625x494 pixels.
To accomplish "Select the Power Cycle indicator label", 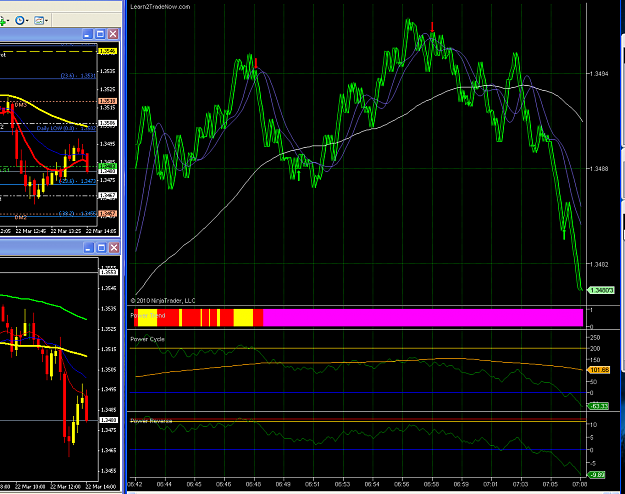I will pyautogui.click(x=147, y=339).
